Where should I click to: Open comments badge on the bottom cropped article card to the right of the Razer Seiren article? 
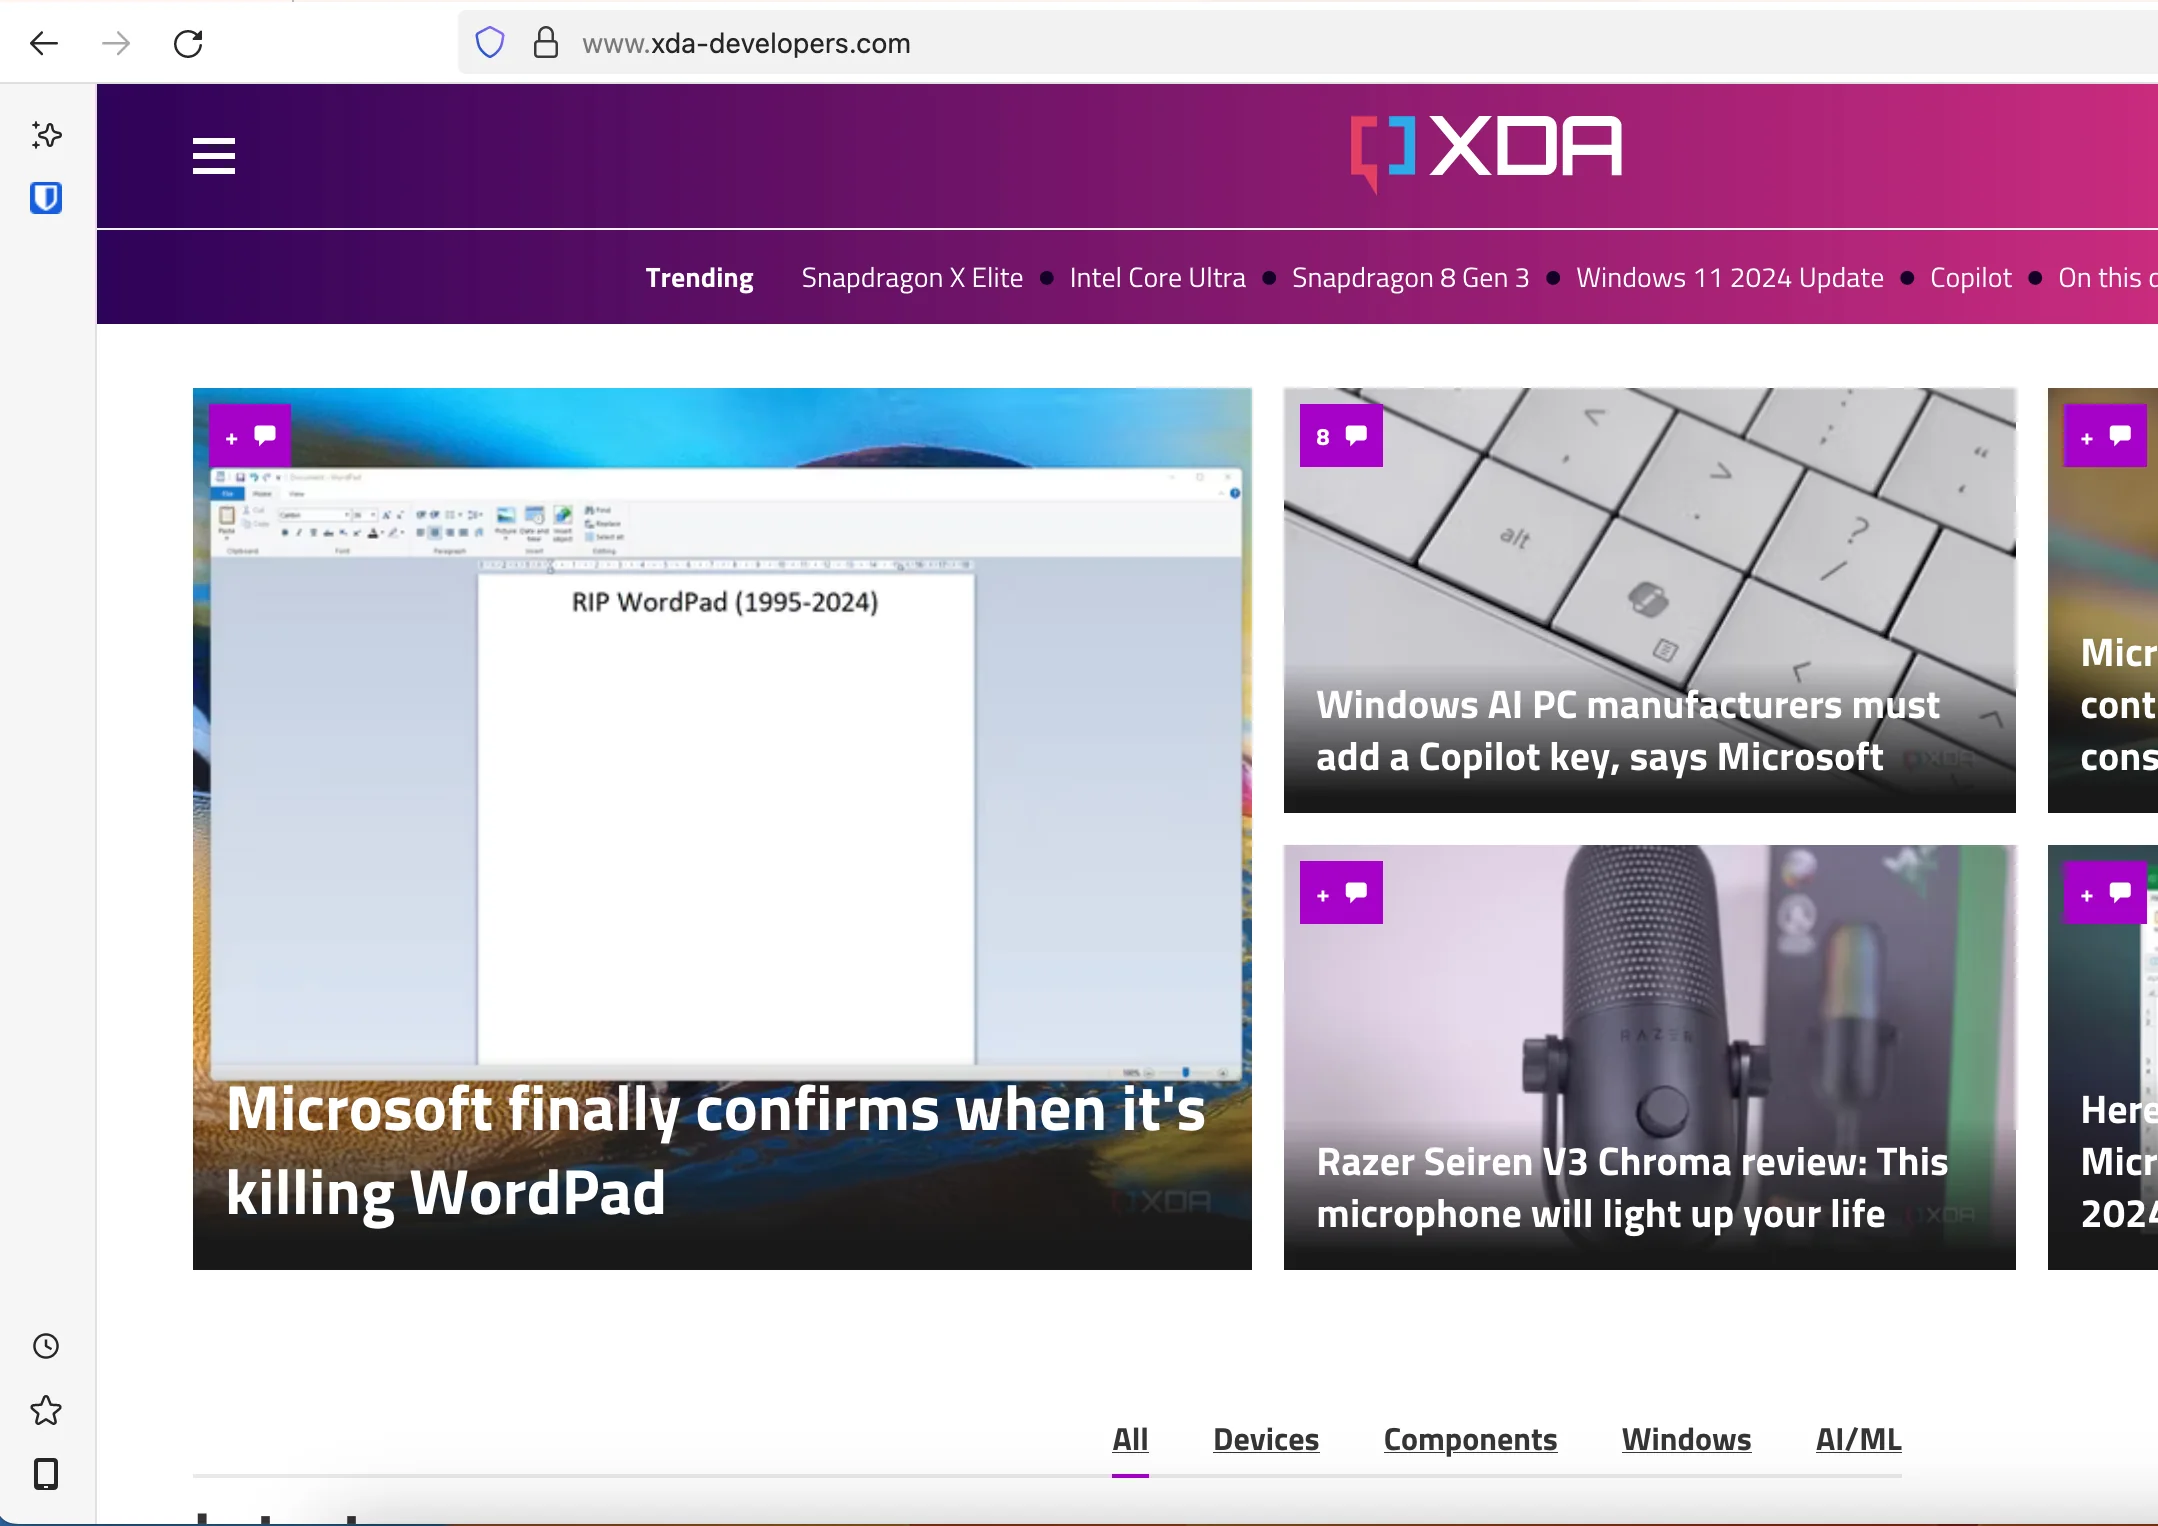2105,892
